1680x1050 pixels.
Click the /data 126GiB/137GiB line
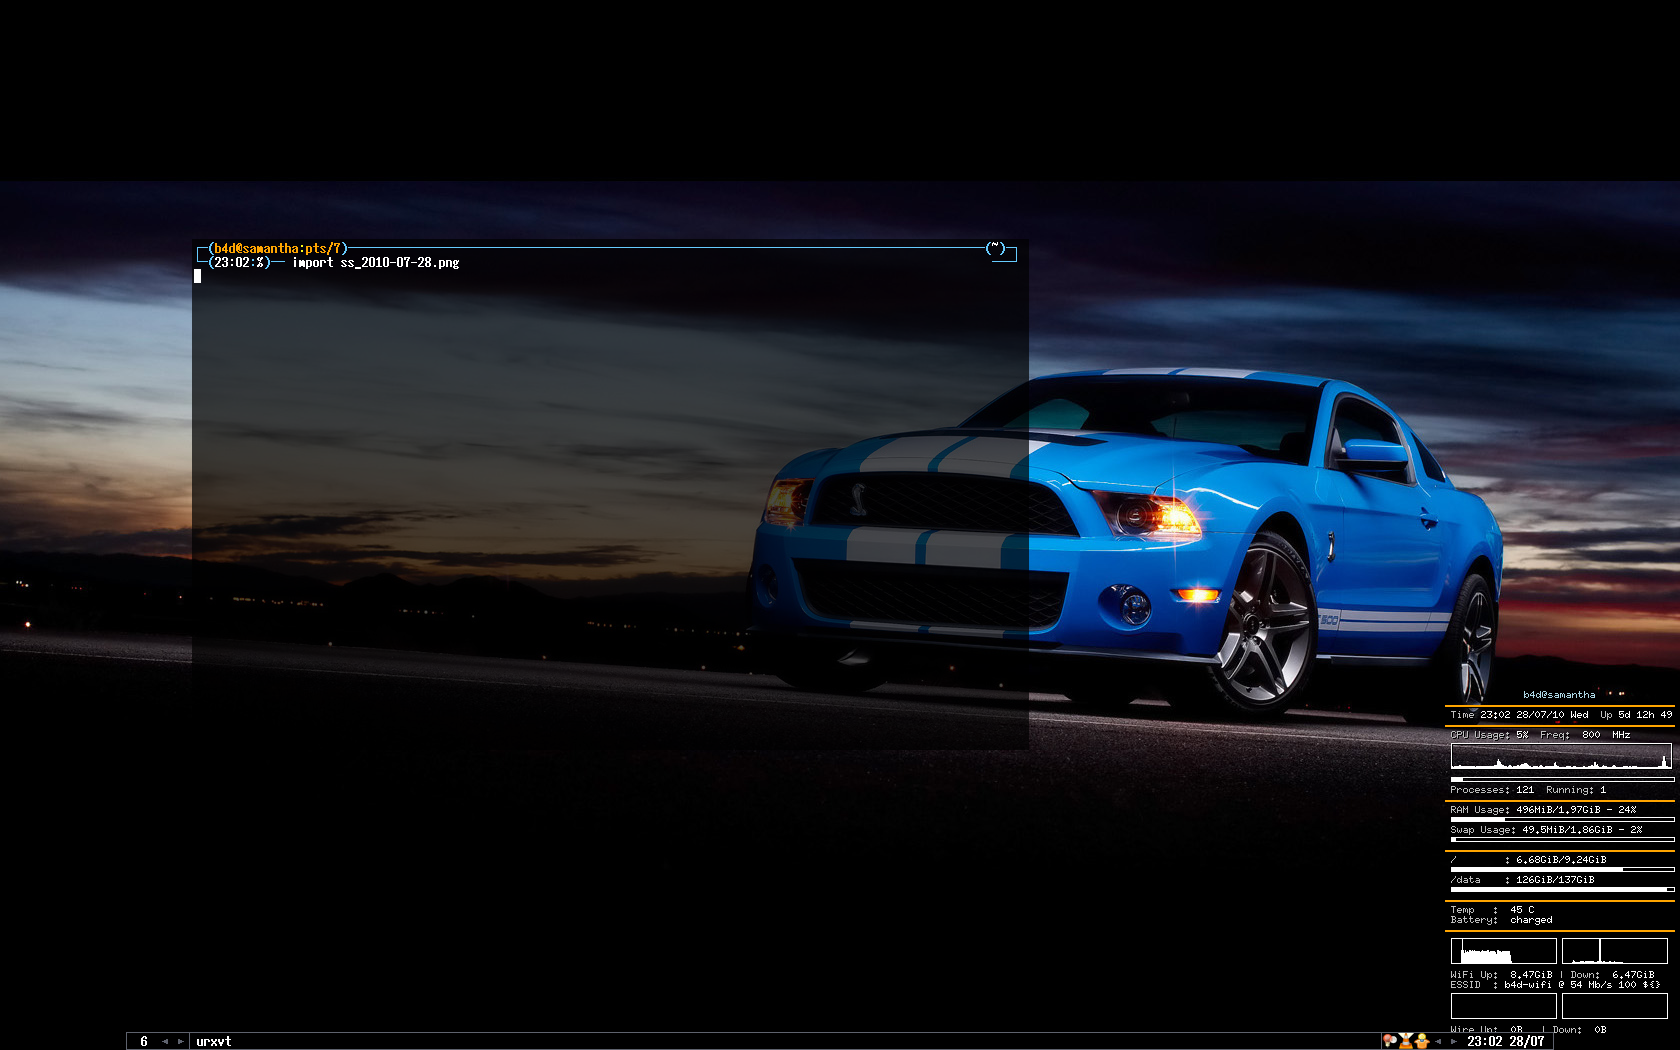(1522, 880)
